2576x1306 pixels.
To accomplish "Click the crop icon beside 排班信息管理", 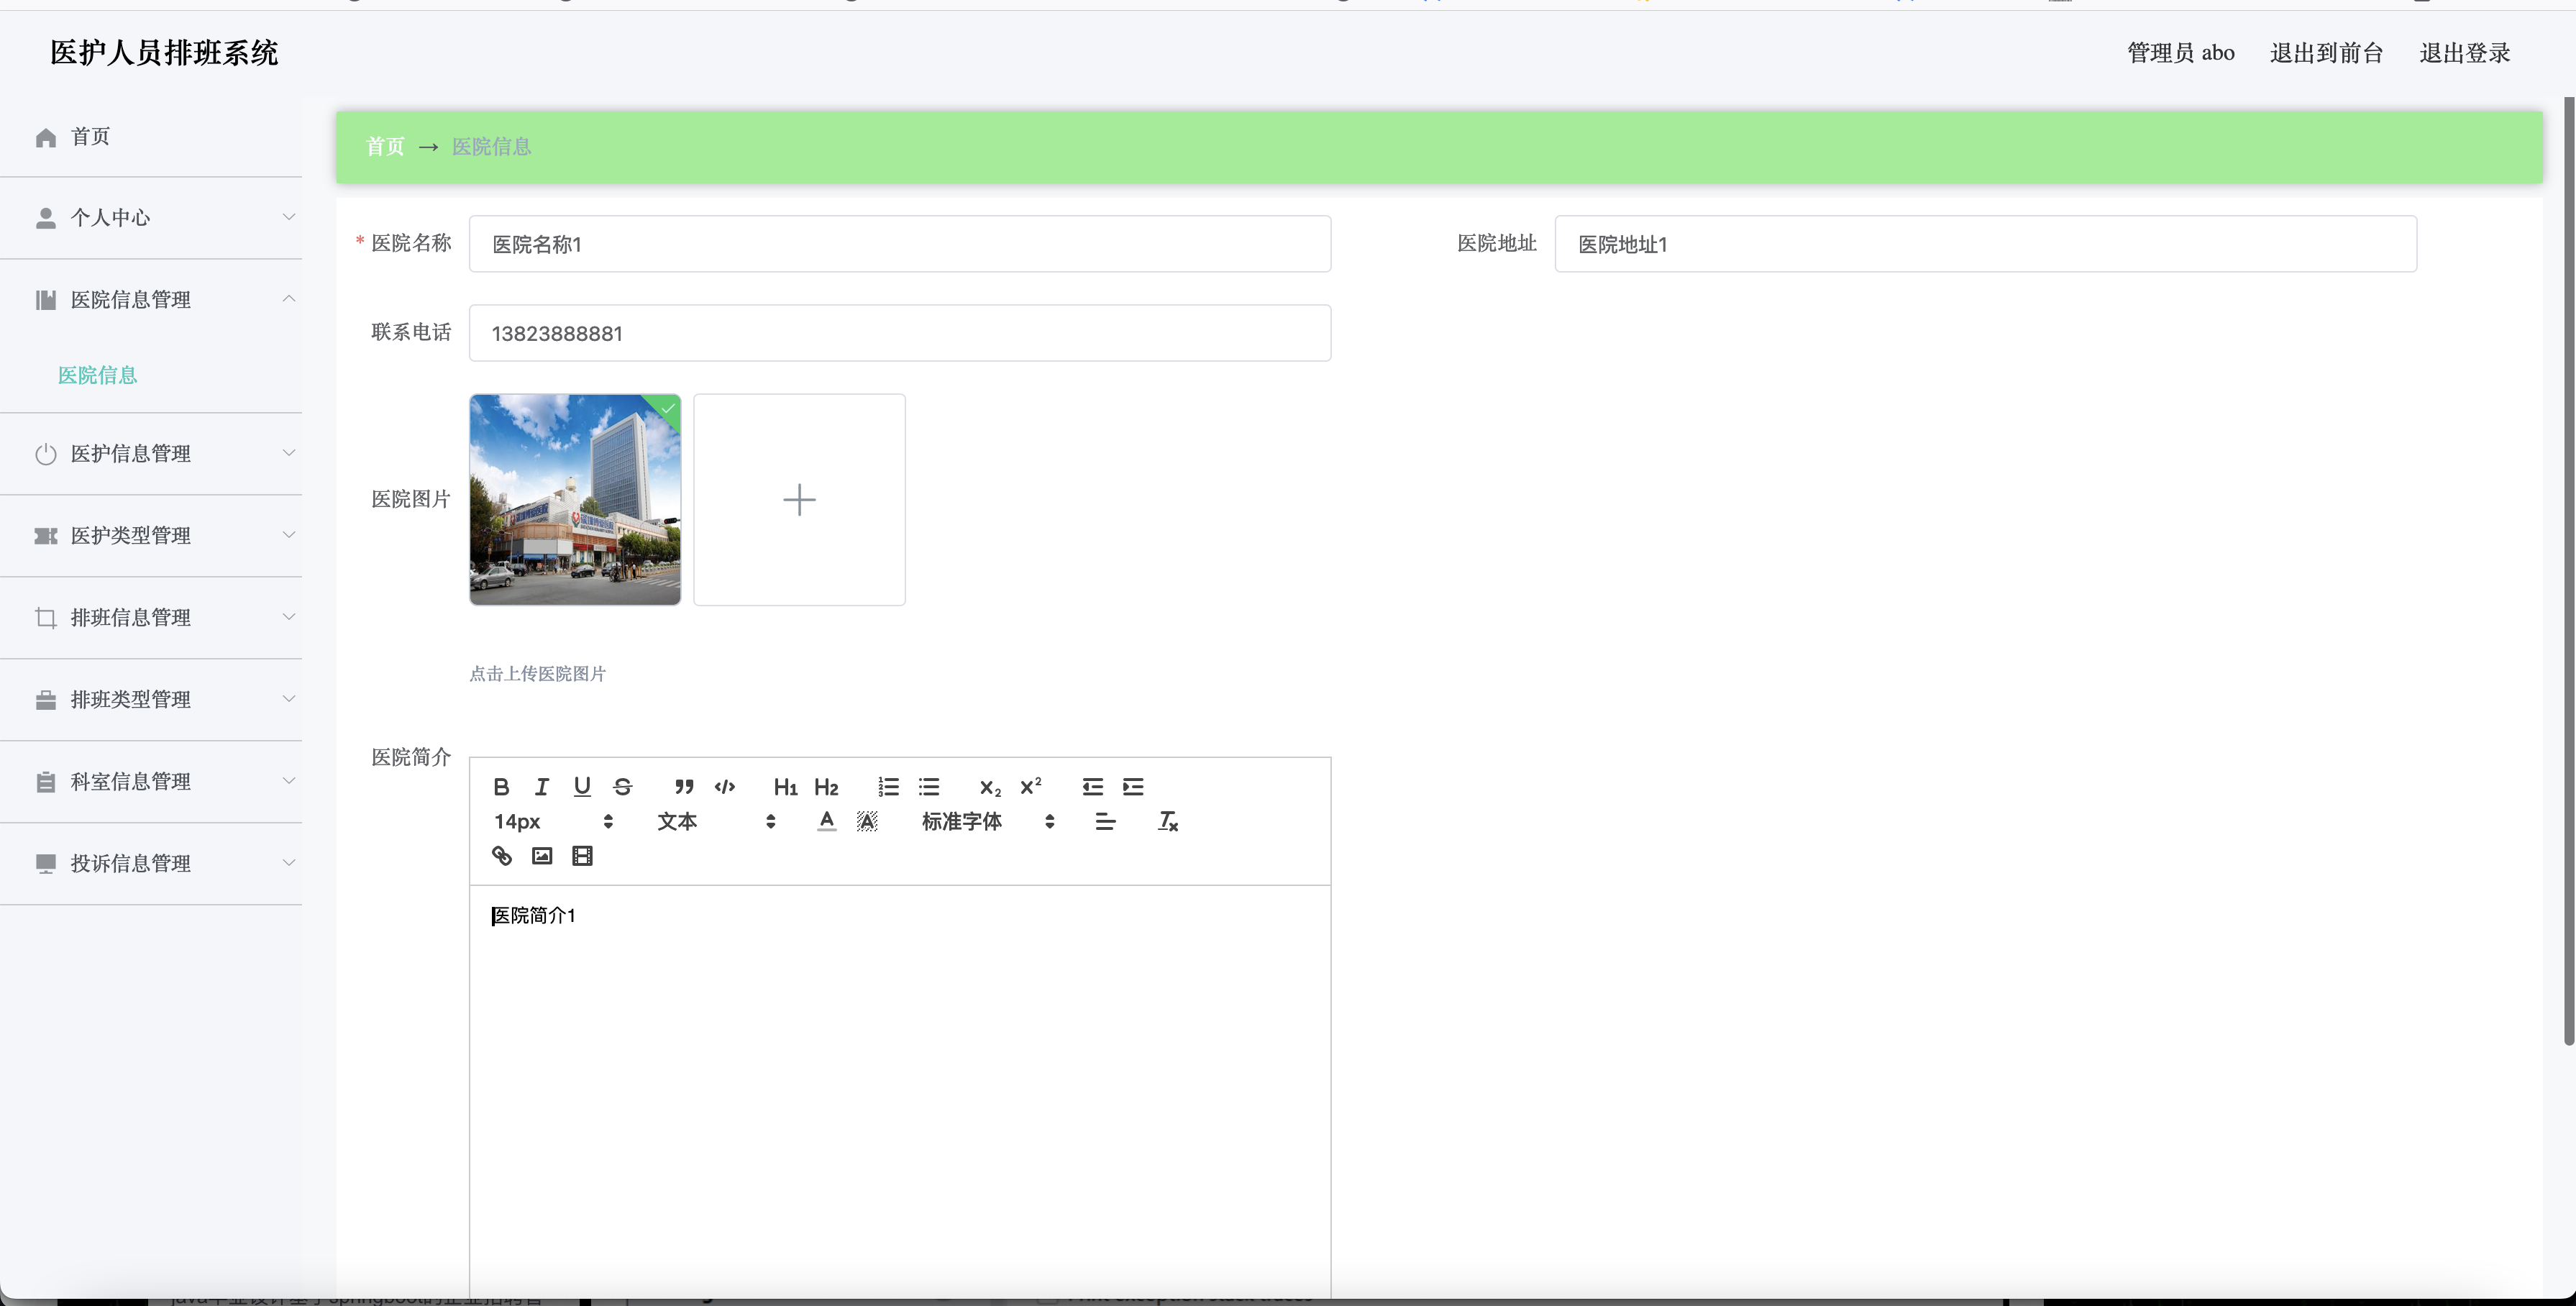I will tap(45, 618).
